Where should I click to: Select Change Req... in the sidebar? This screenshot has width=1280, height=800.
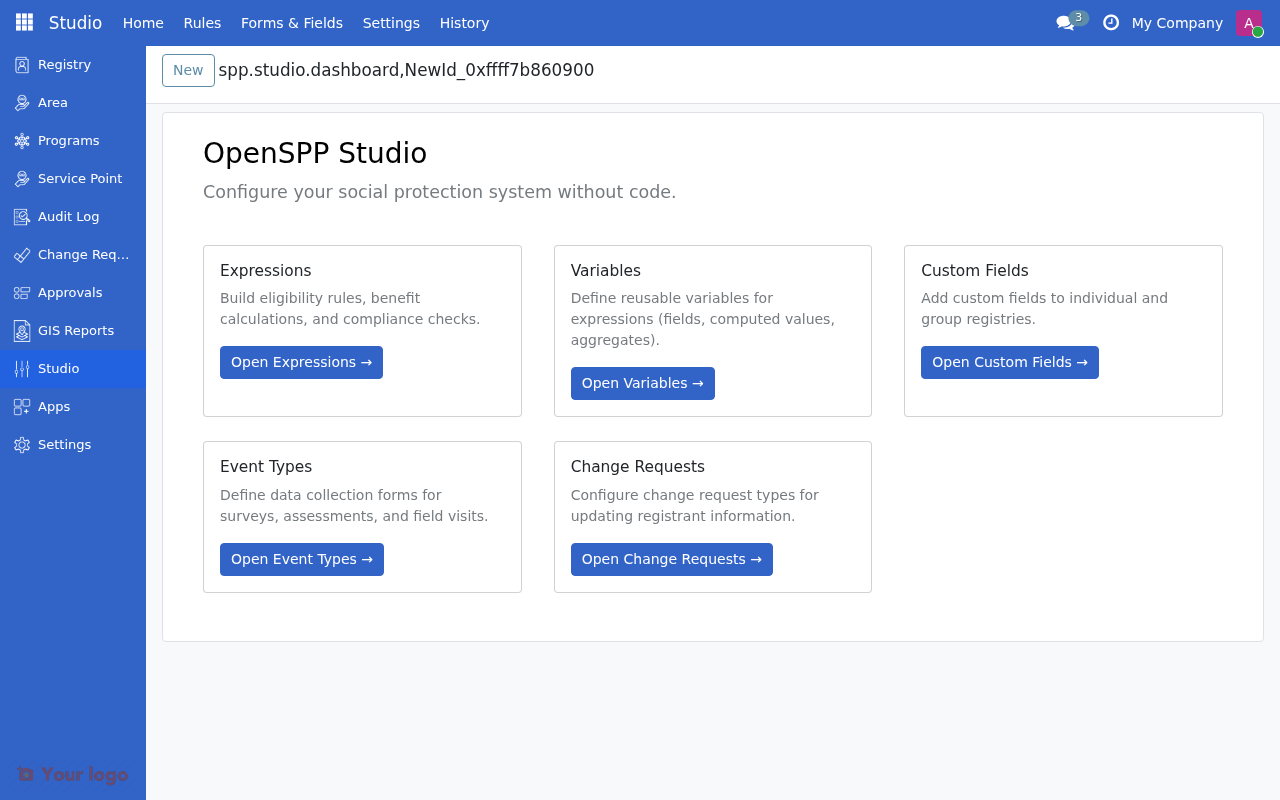tap(82, 254)
